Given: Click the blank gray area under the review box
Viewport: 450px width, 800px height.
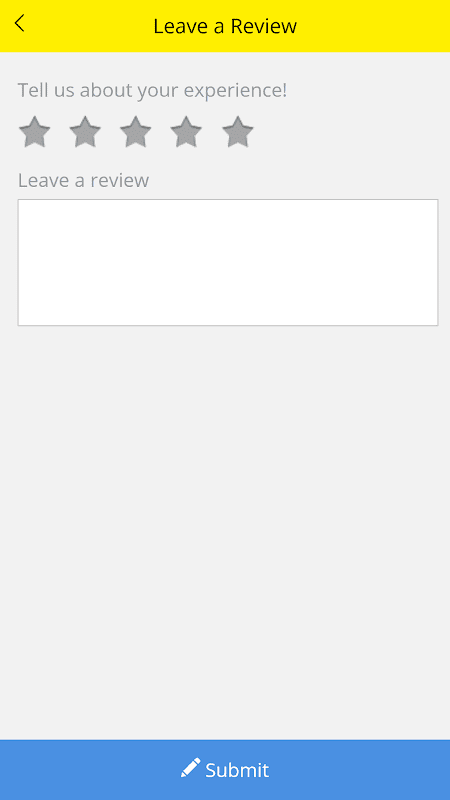Looking at the screenshot, I should (225, 531).
